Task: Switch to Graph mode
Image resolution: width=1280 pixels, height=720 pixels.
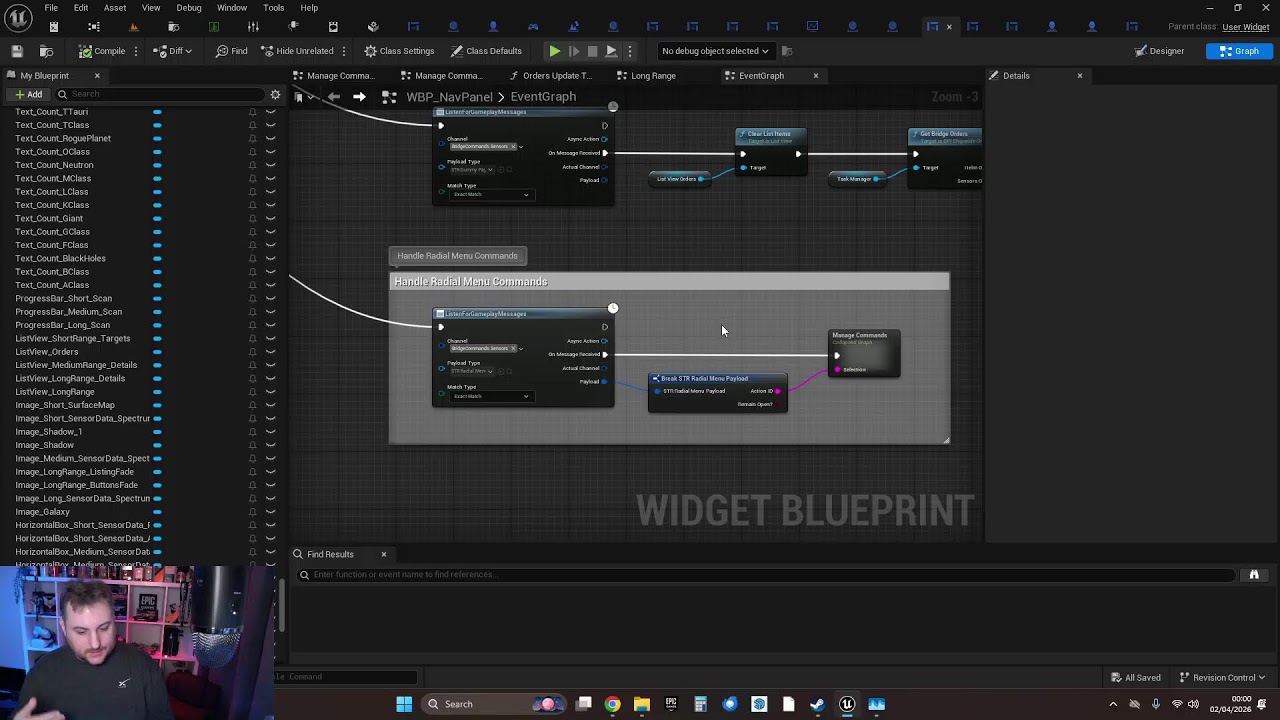Action: 1239,51
